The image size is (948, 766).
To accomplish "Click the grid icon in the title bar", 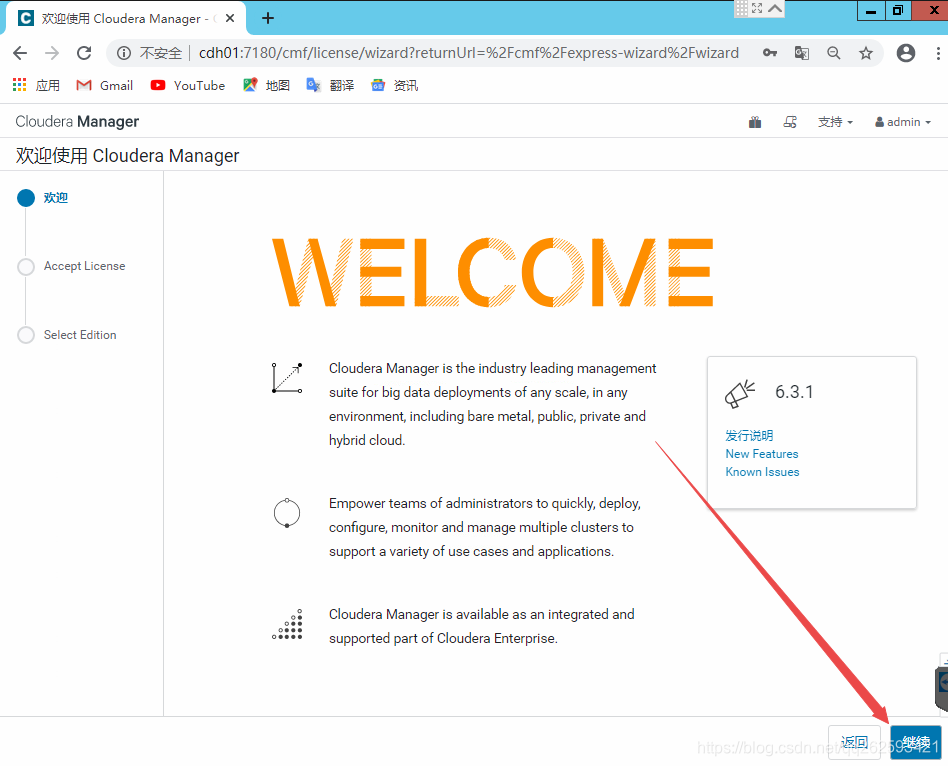I will [x=742, y=8].
